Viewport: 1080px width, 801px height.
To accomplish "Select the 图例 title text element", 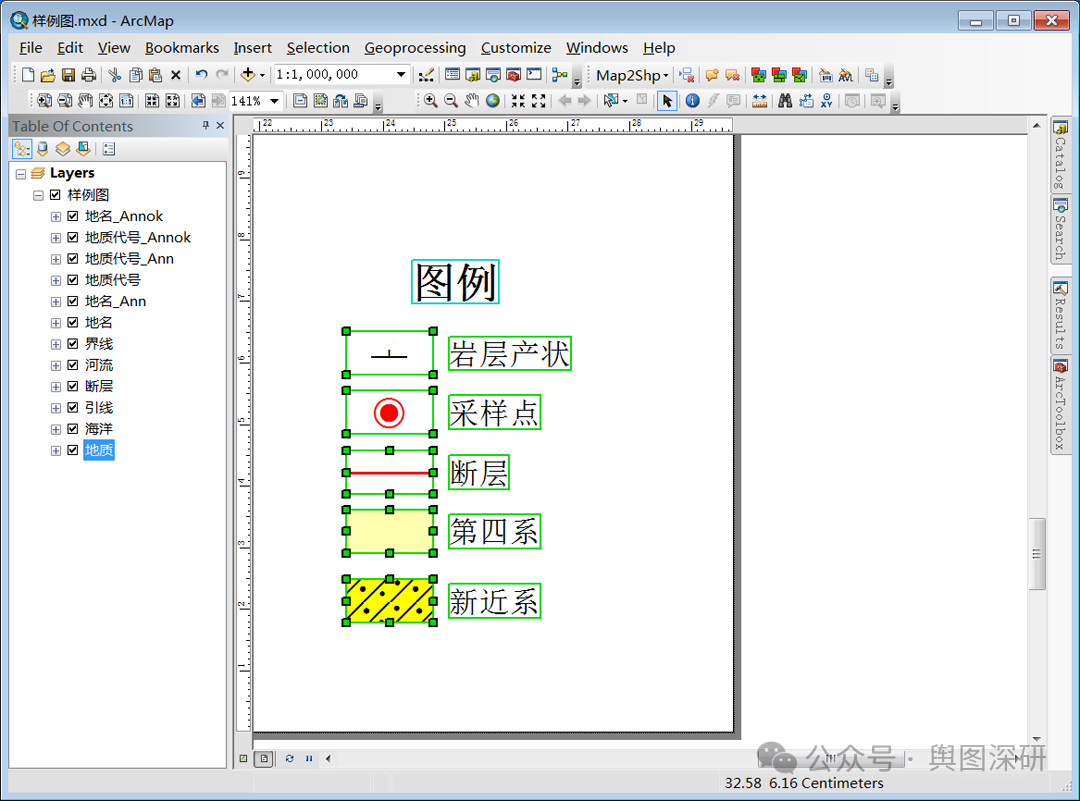I will [x=455, y=282].
